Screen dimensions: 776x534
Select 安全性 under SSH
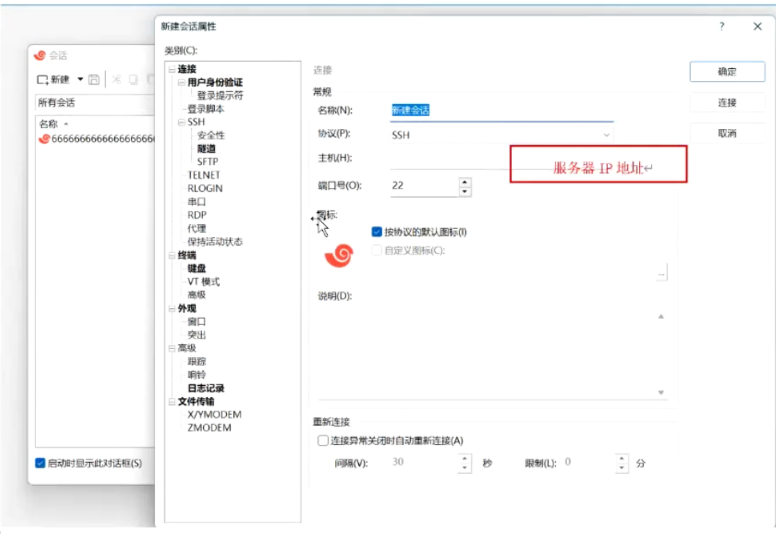tap(211, 135)
